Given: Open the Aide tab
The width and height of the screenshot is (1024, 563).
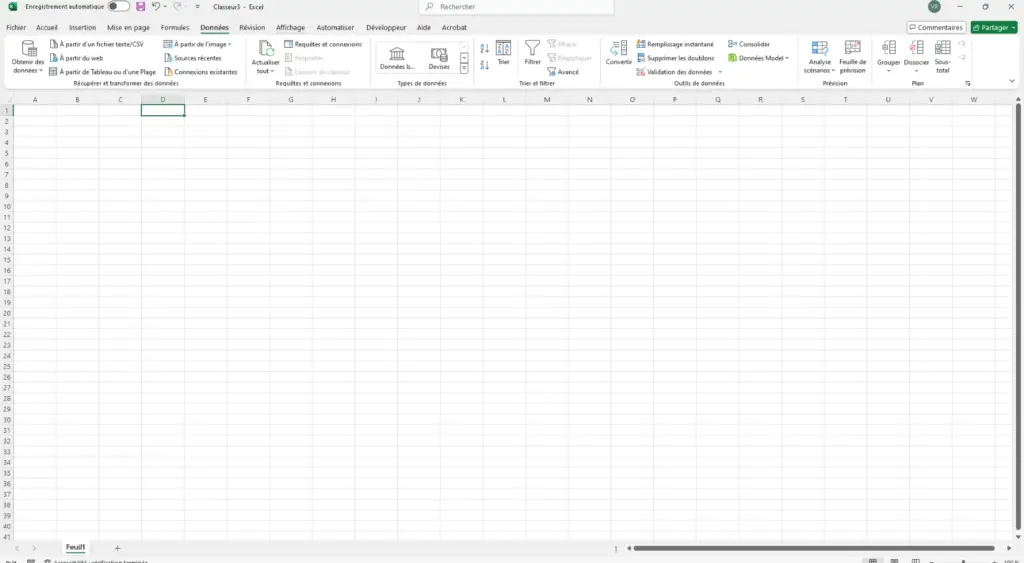Looking at the screenshot, I should pyautogui.click(x=424, y=27).
